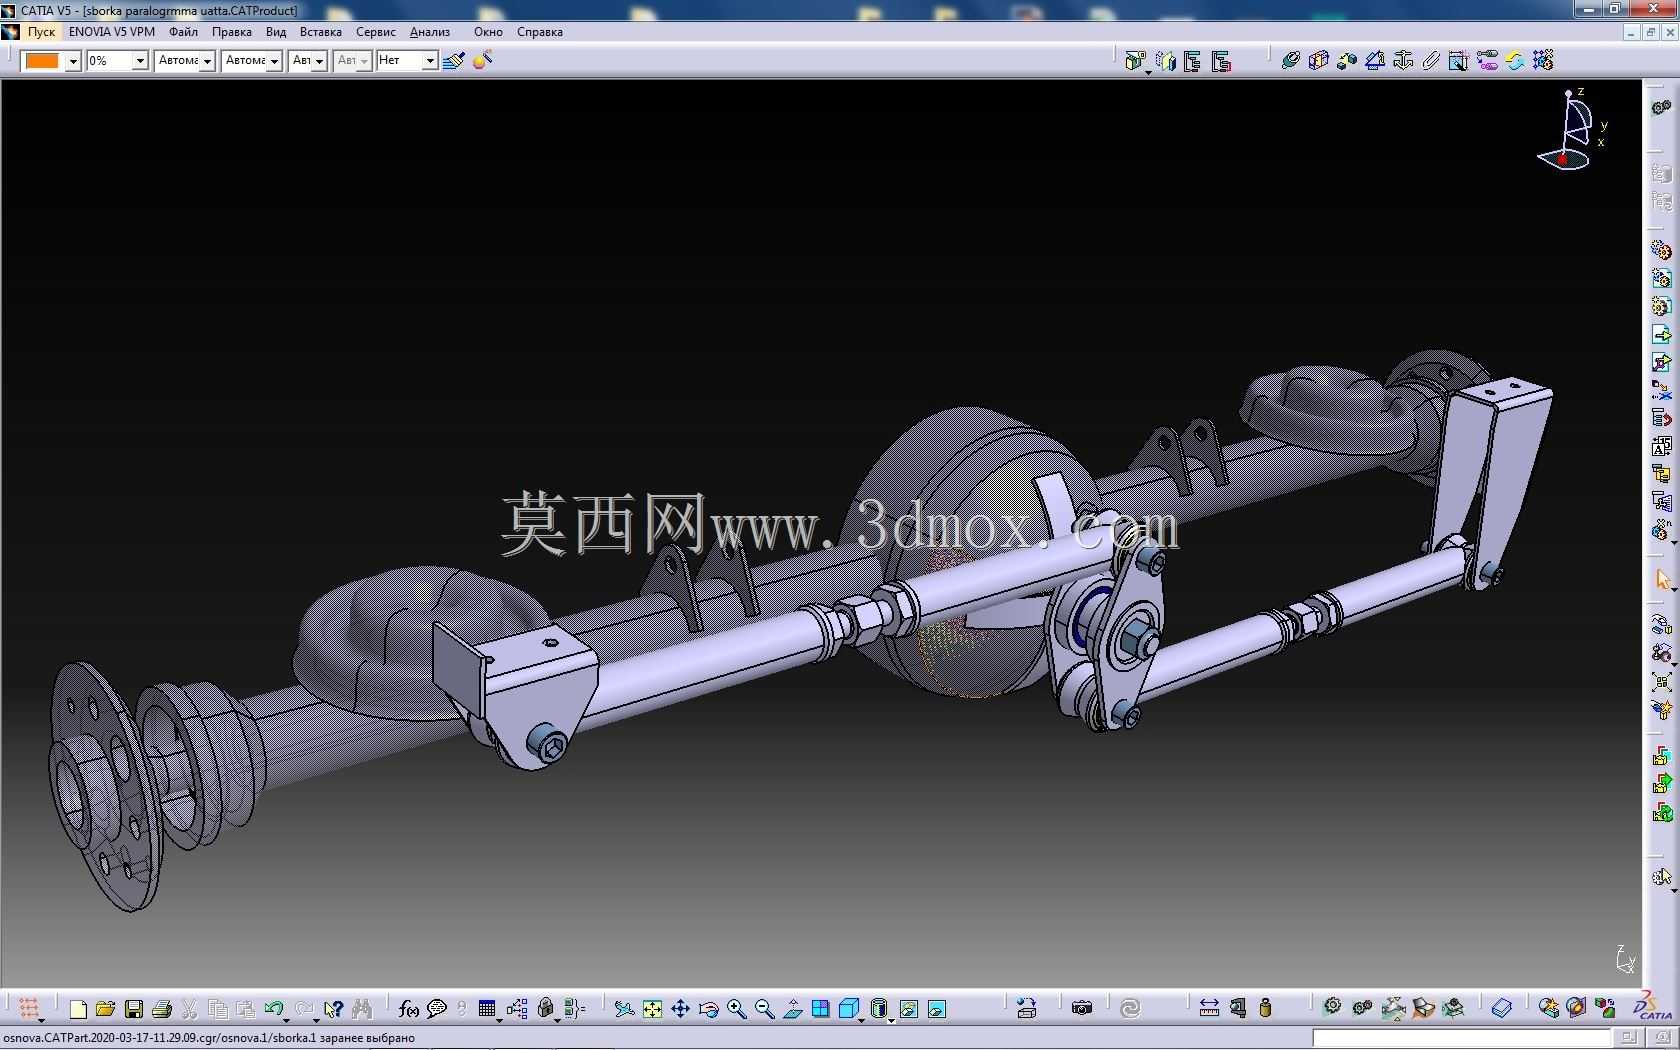Open the graphic color dropdown arrow
The image size is (1680, 1050).
72,61
